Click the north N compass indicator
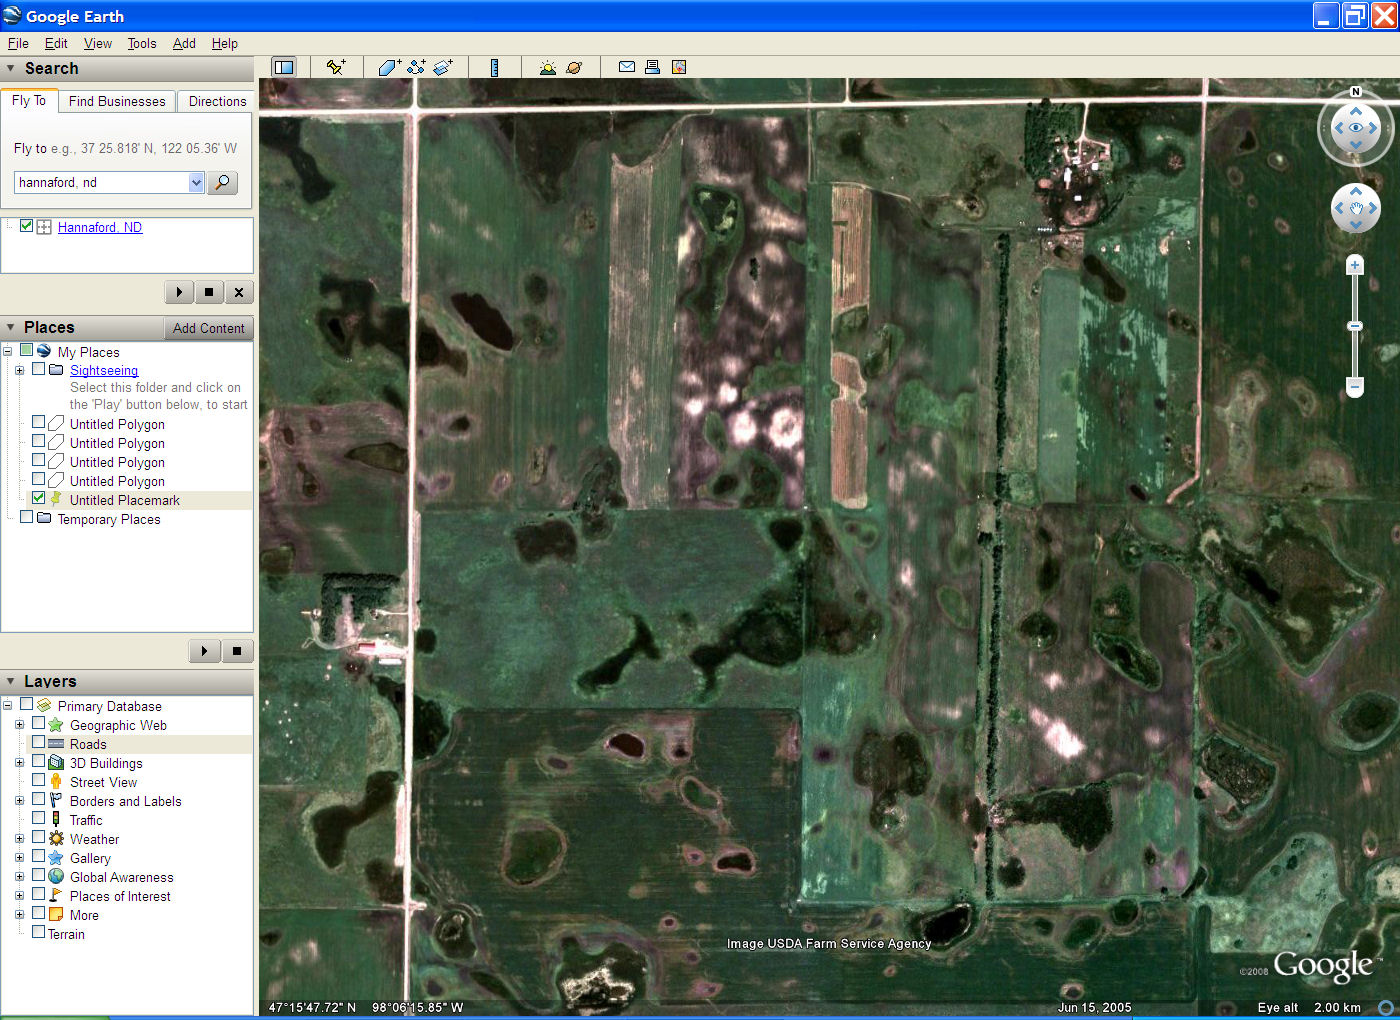The width and height of the screenshot is (1400, 1020). (x=1356, y=92)
